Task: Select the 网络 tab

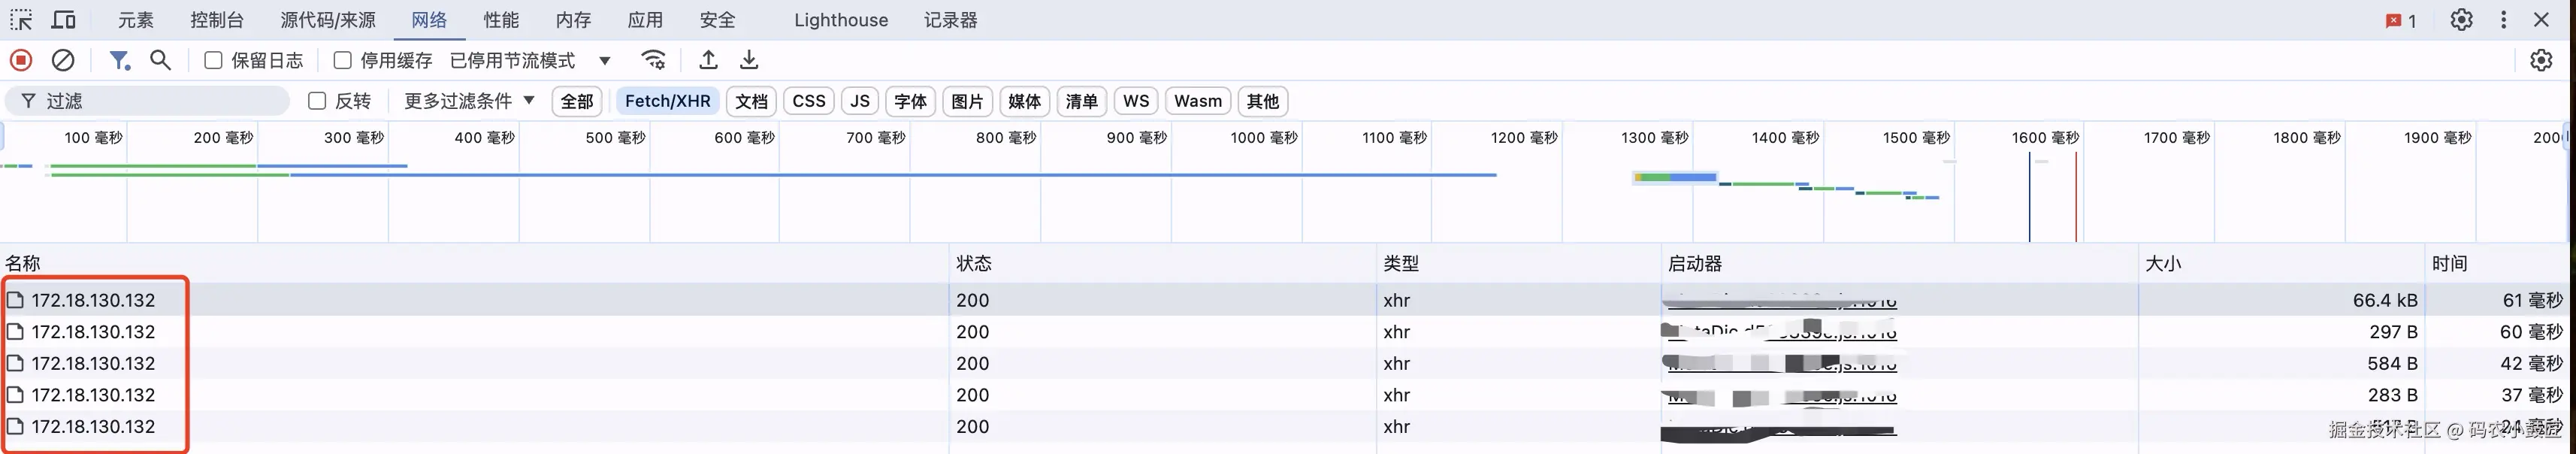Action: point(429,20)
